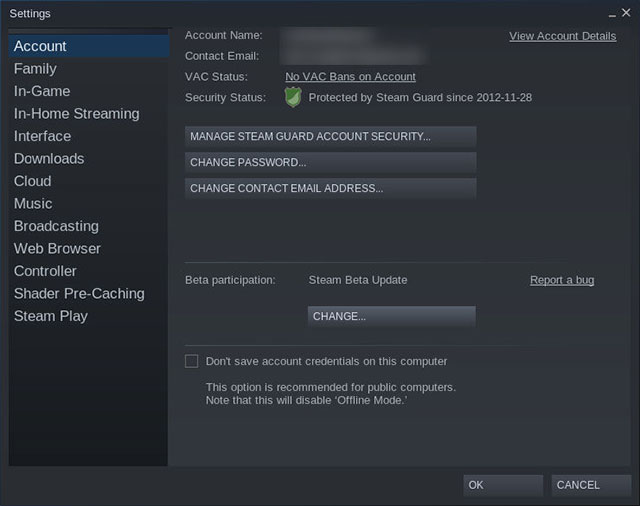Open No VAC Bans on Account link
Viewport: 640px width, 506px height.
click(x=350, y=76)
